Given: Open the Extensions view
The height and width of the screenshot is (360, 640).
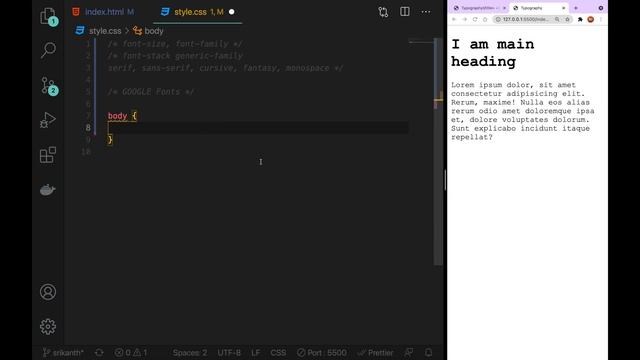Looking at the screenshot, I should click(48, 155).
